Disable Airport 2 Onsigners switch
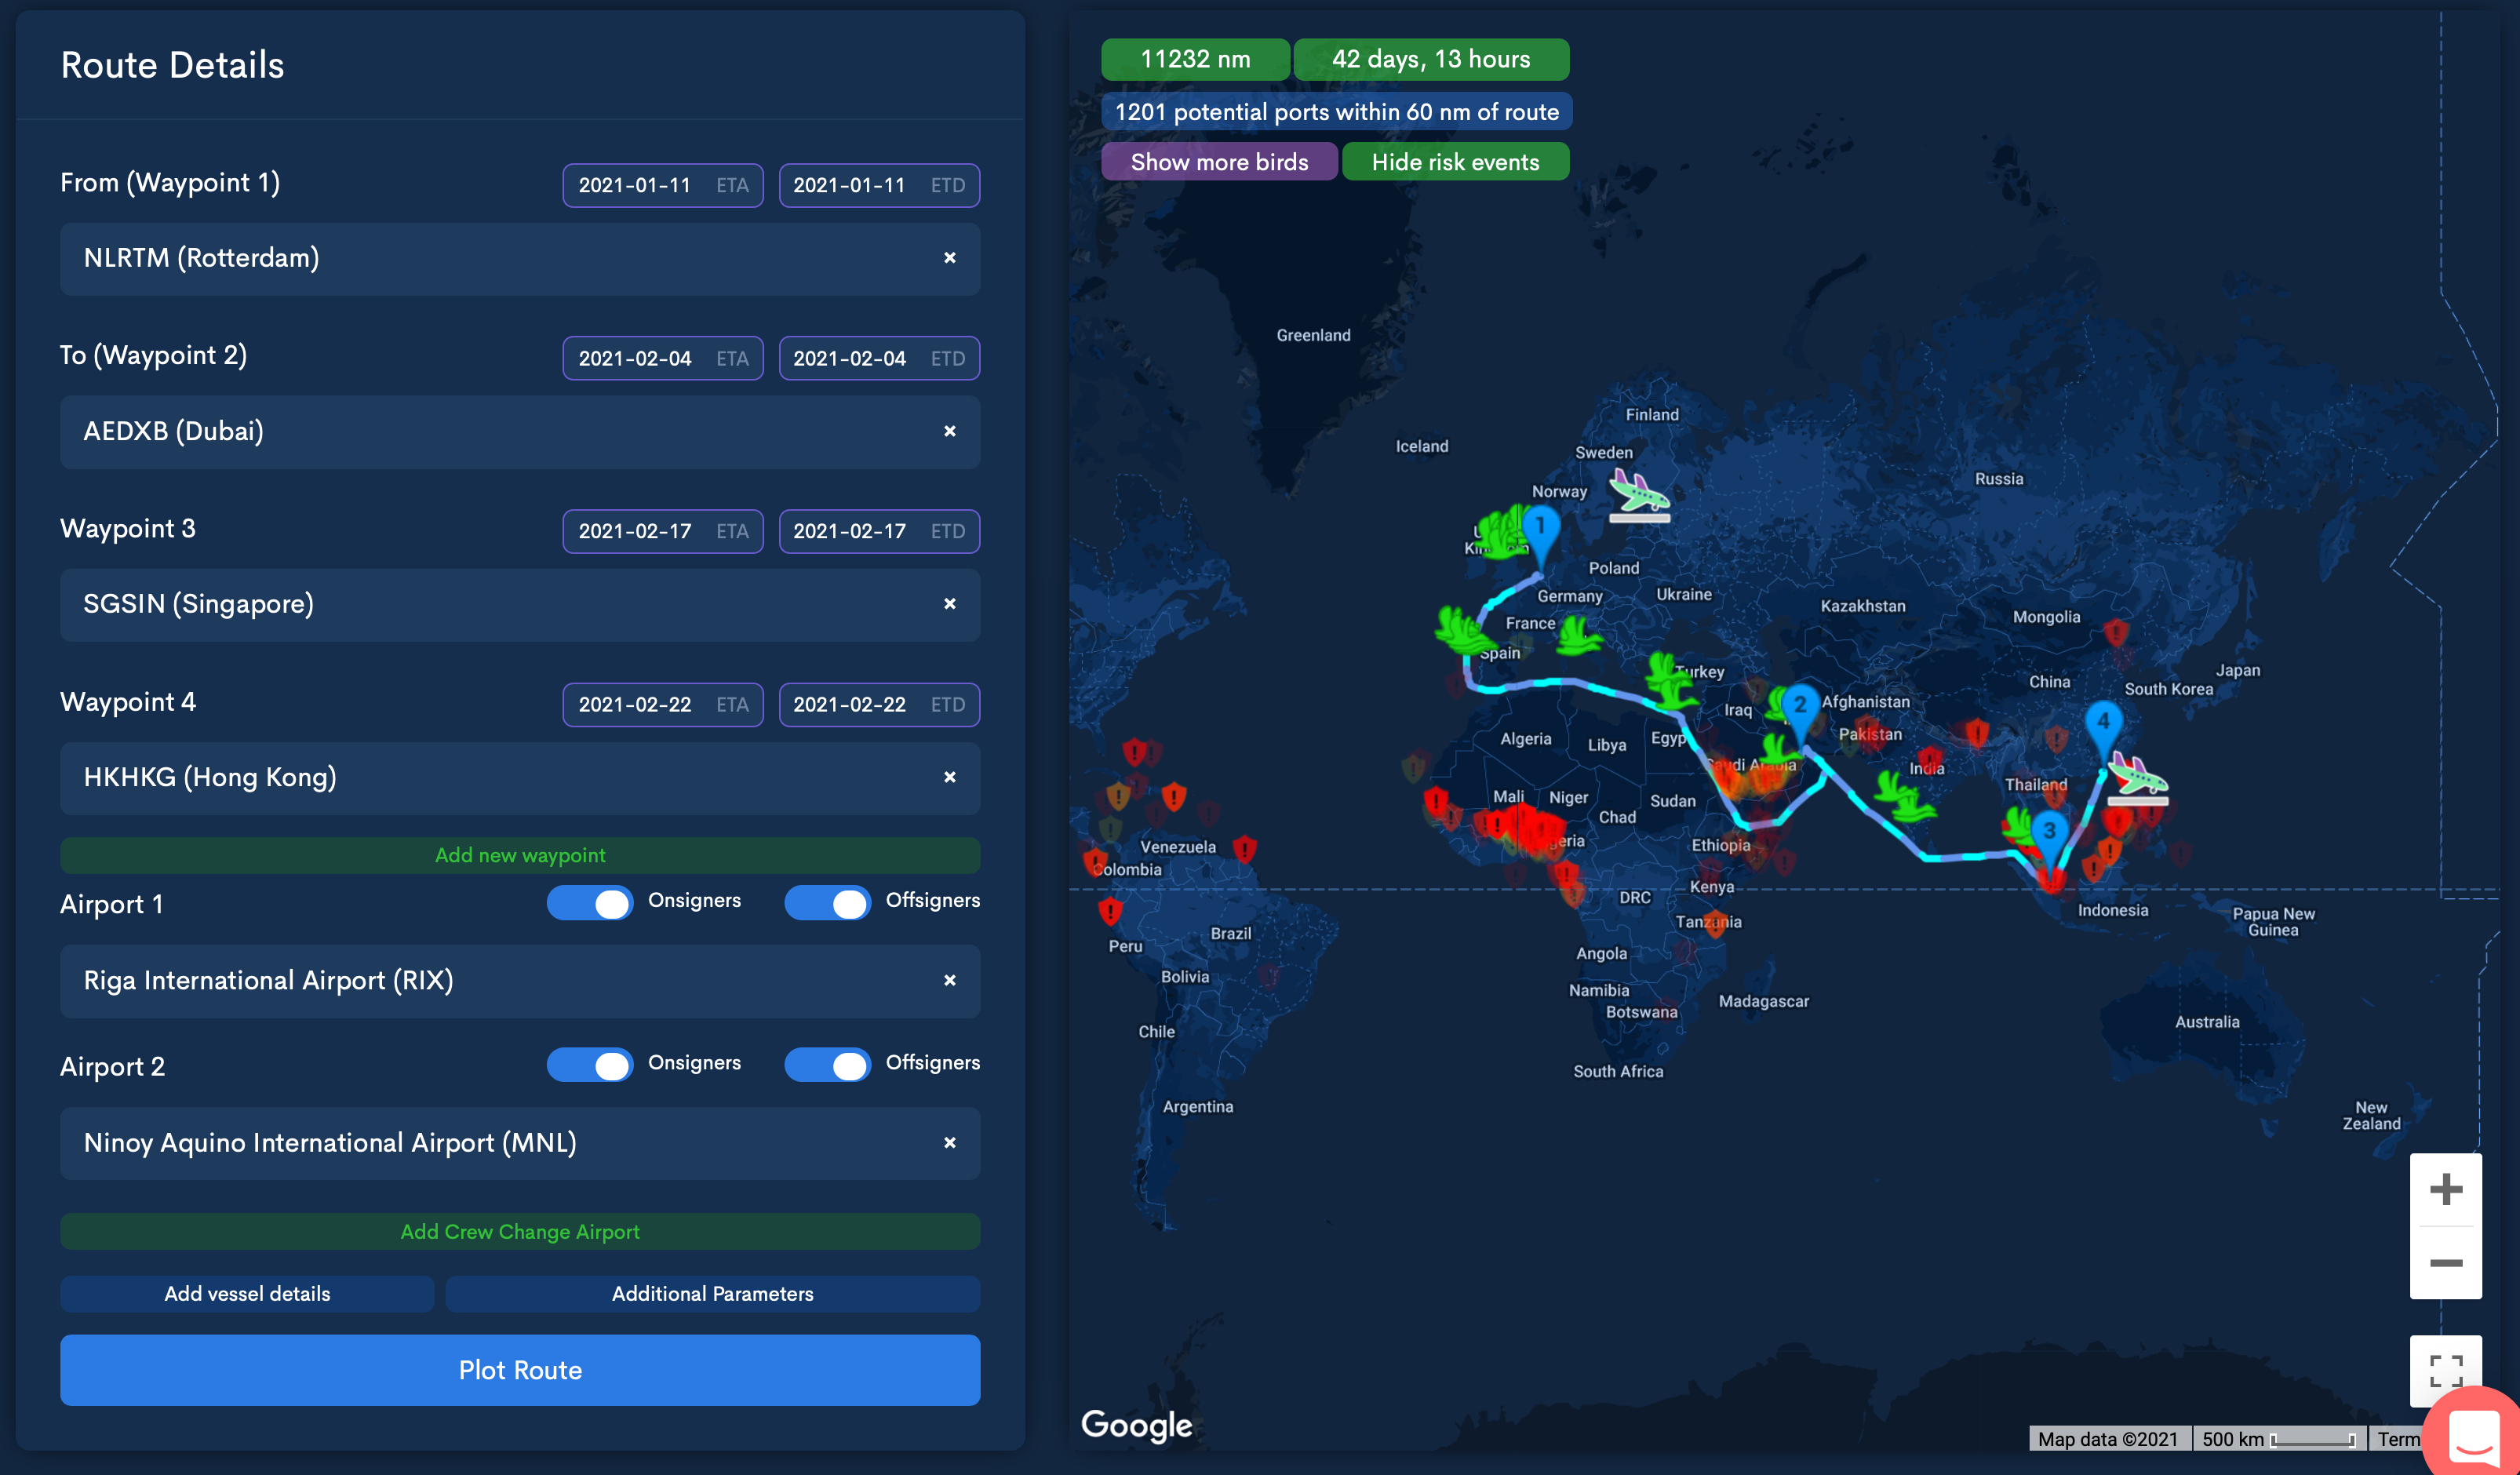This screenshot has height=1475, width=2520. click(x=590, y=1064)
